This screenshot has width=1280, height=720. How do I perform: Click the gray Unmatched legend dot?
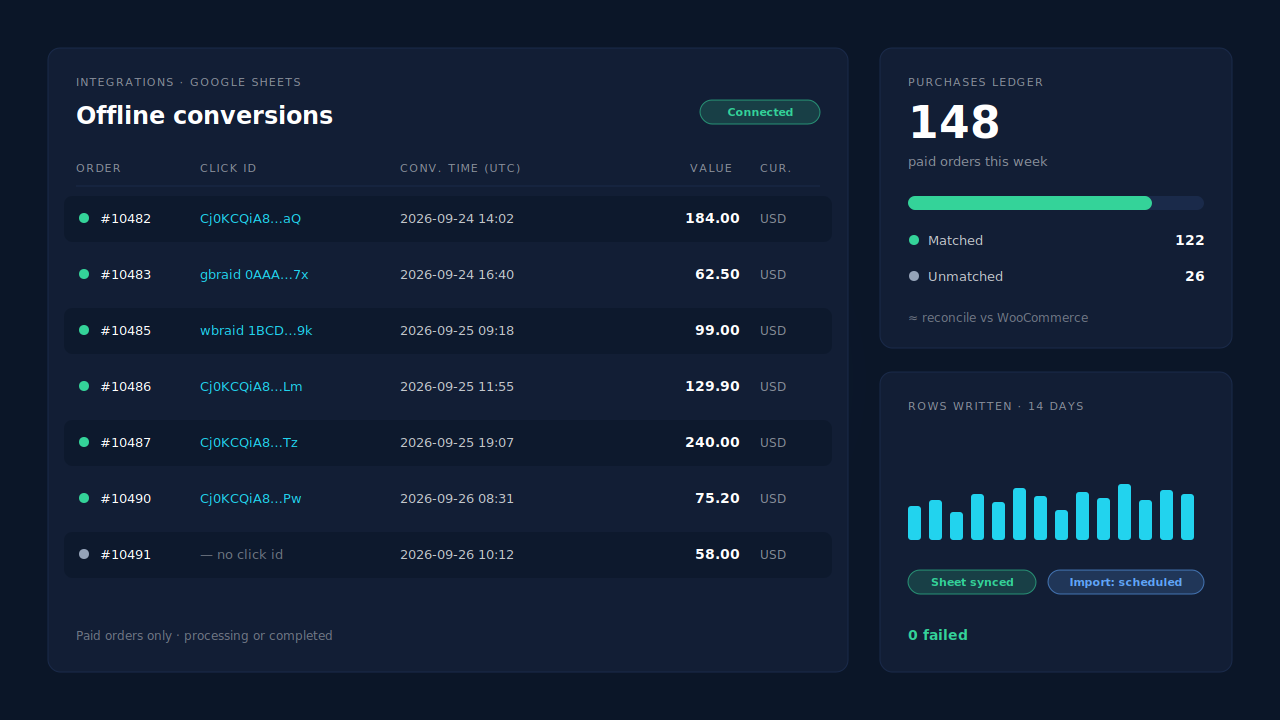[913, 276]
